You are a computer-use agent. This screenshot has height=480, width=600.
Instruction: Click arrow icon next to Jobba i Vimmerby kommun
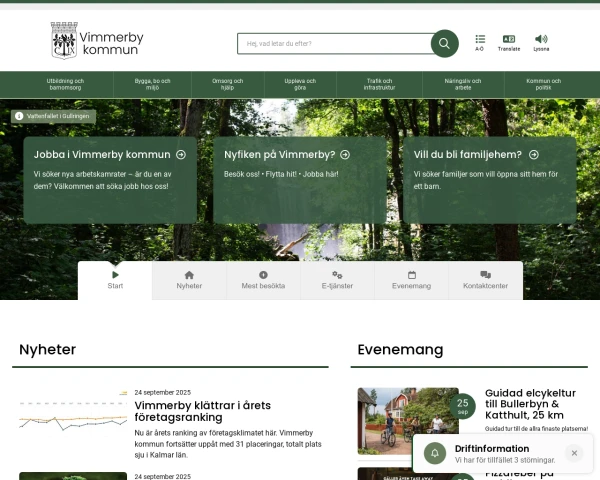pyautogui.click(x=181, y=155)
